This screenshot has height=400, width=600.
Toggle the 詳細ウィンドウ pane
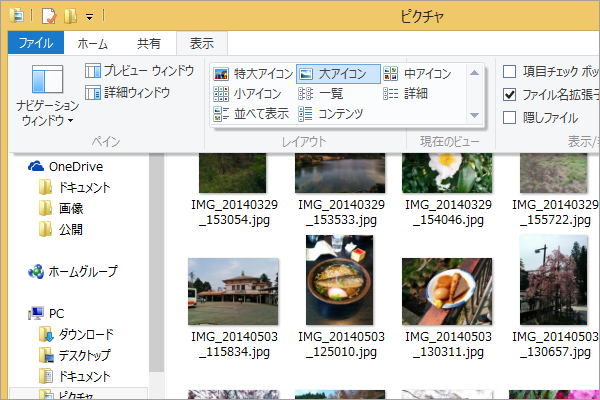click(x=127, y=93)
